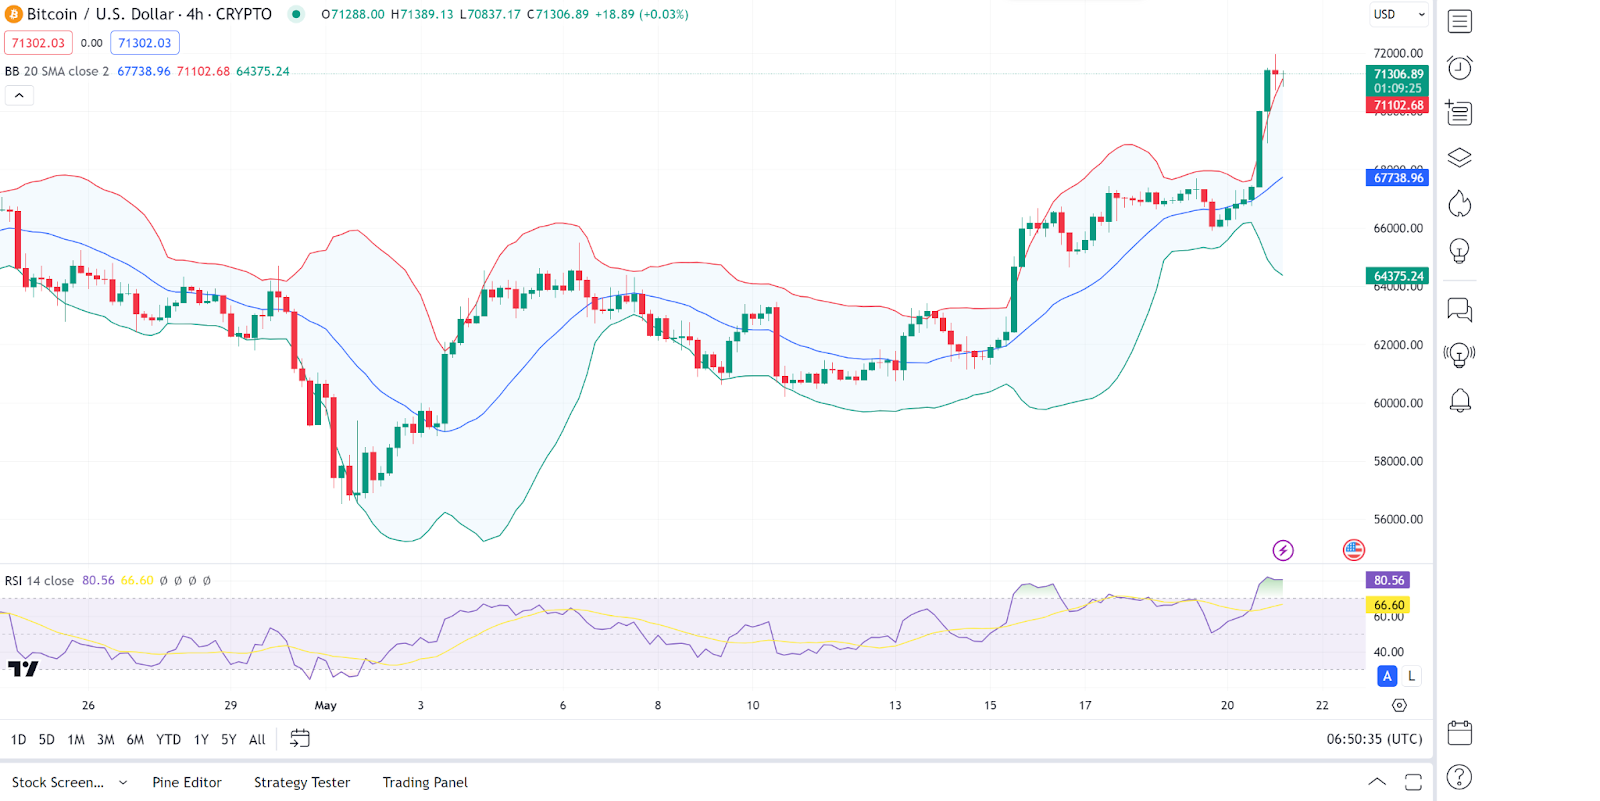Open the Notifications bell icon
The height and width of the screenshot is (801, 1600).
(x=1459, y=401)
